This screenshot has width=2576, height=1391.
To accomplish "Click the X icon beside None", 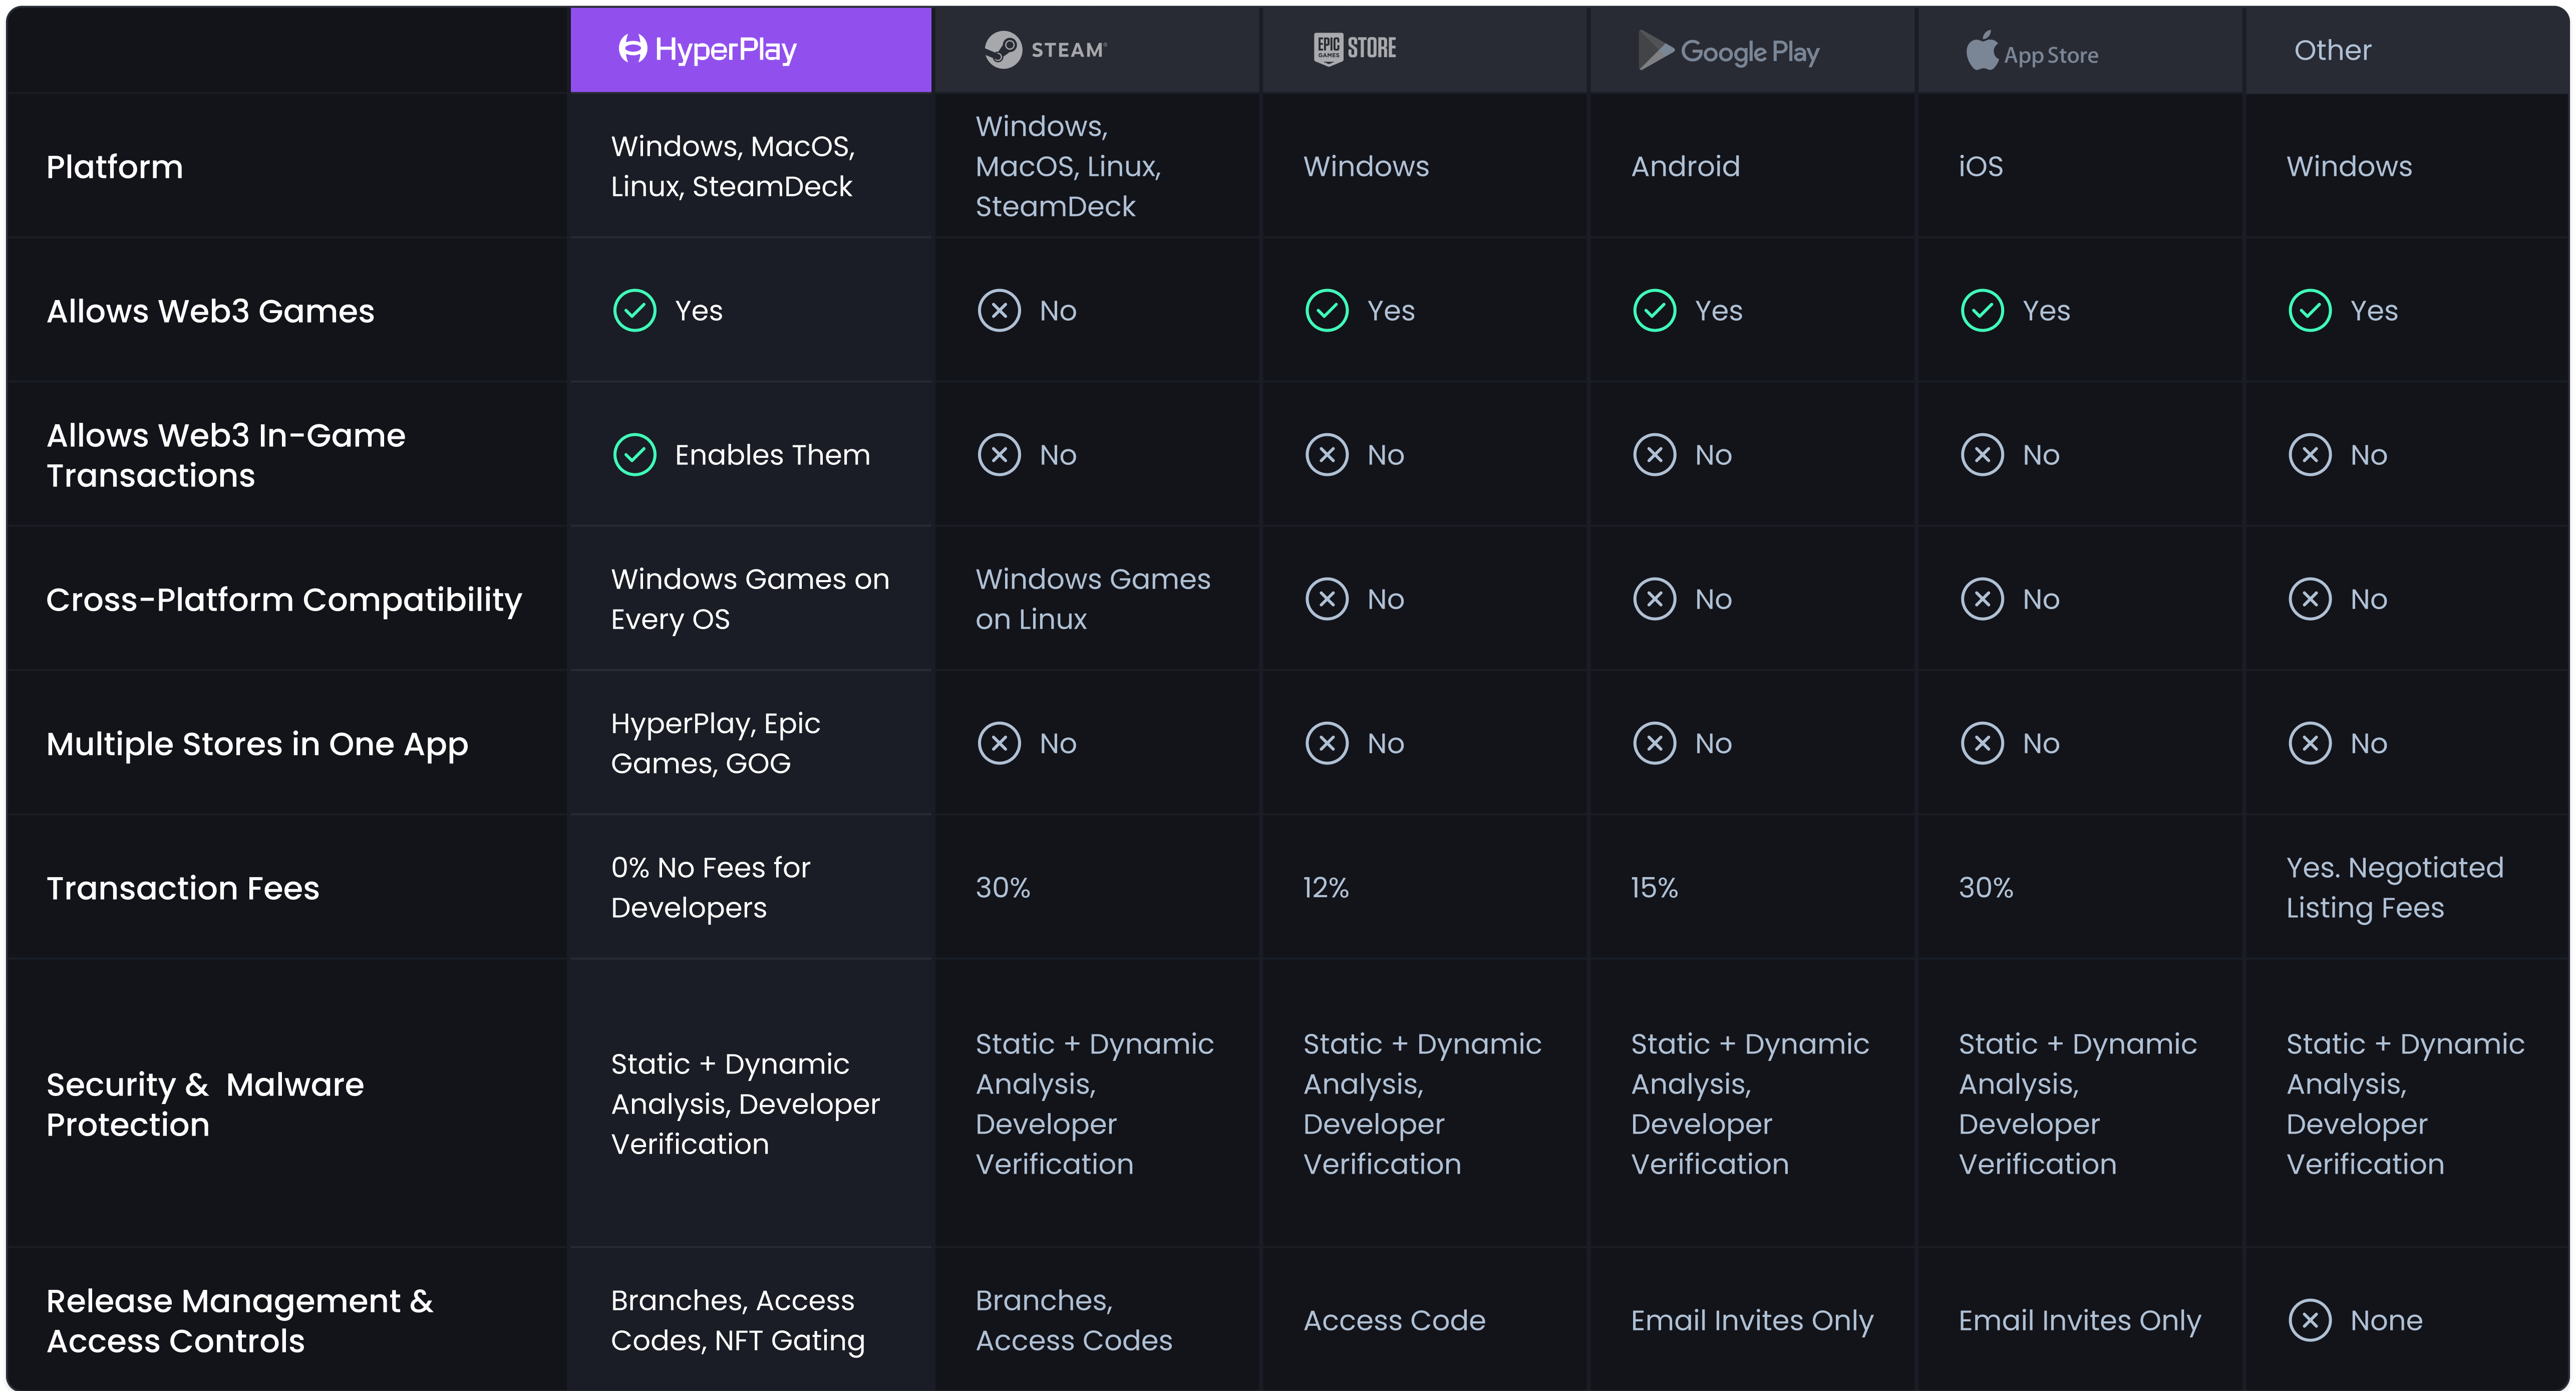I will click(2310, 1320).
